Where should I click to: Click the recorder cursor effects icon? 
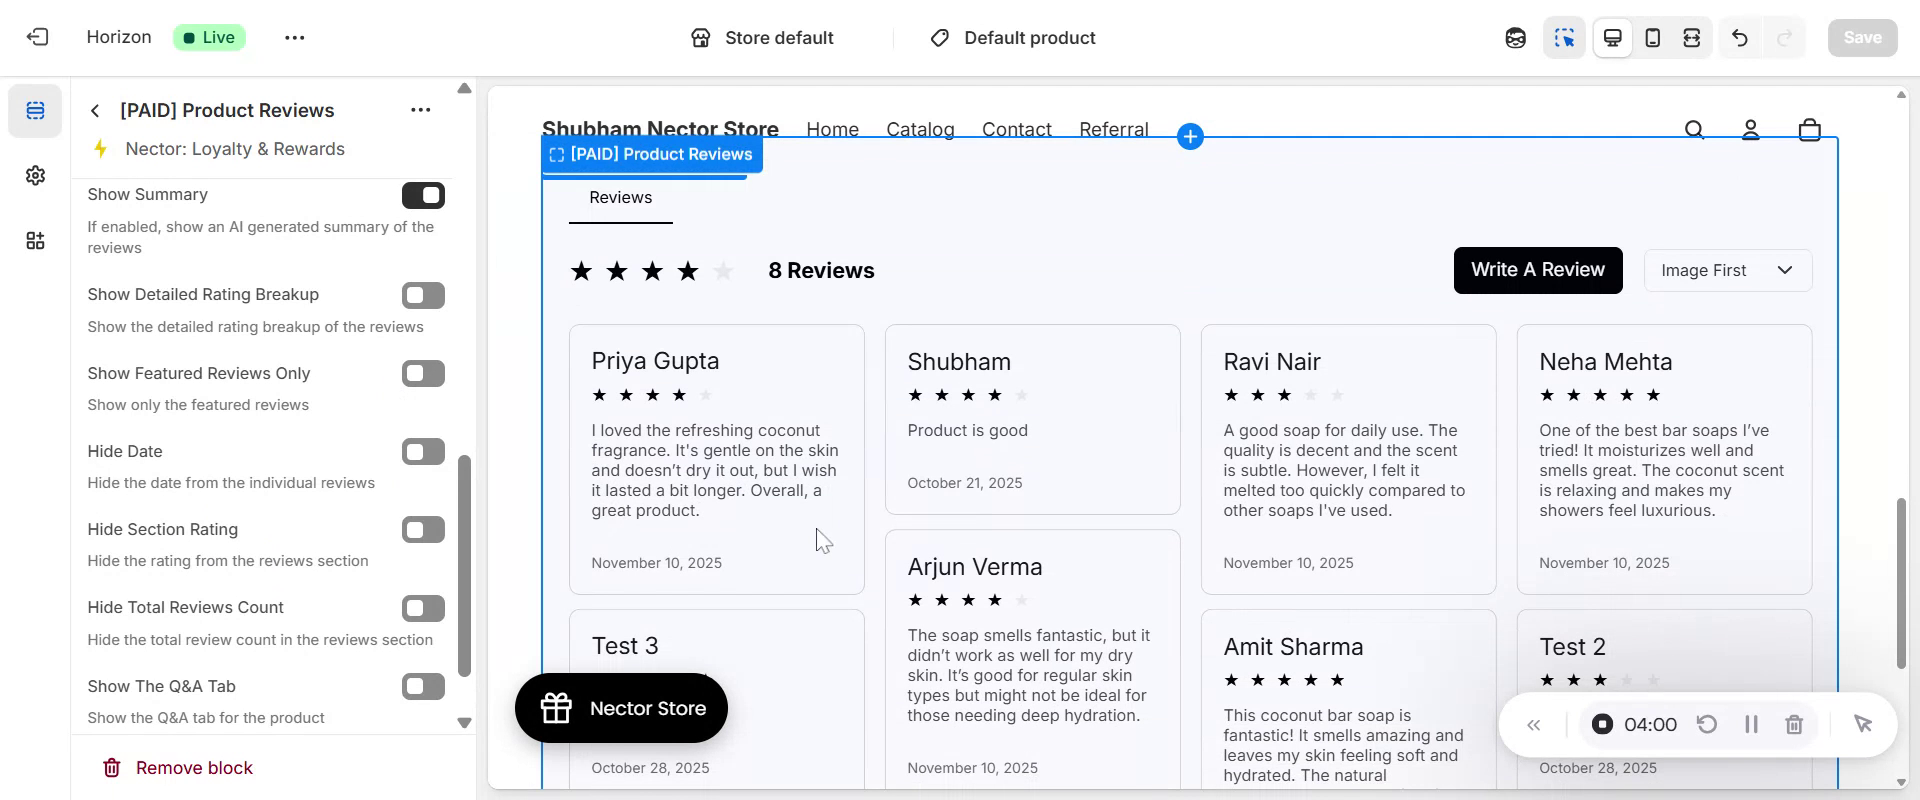pos(1863,724)
